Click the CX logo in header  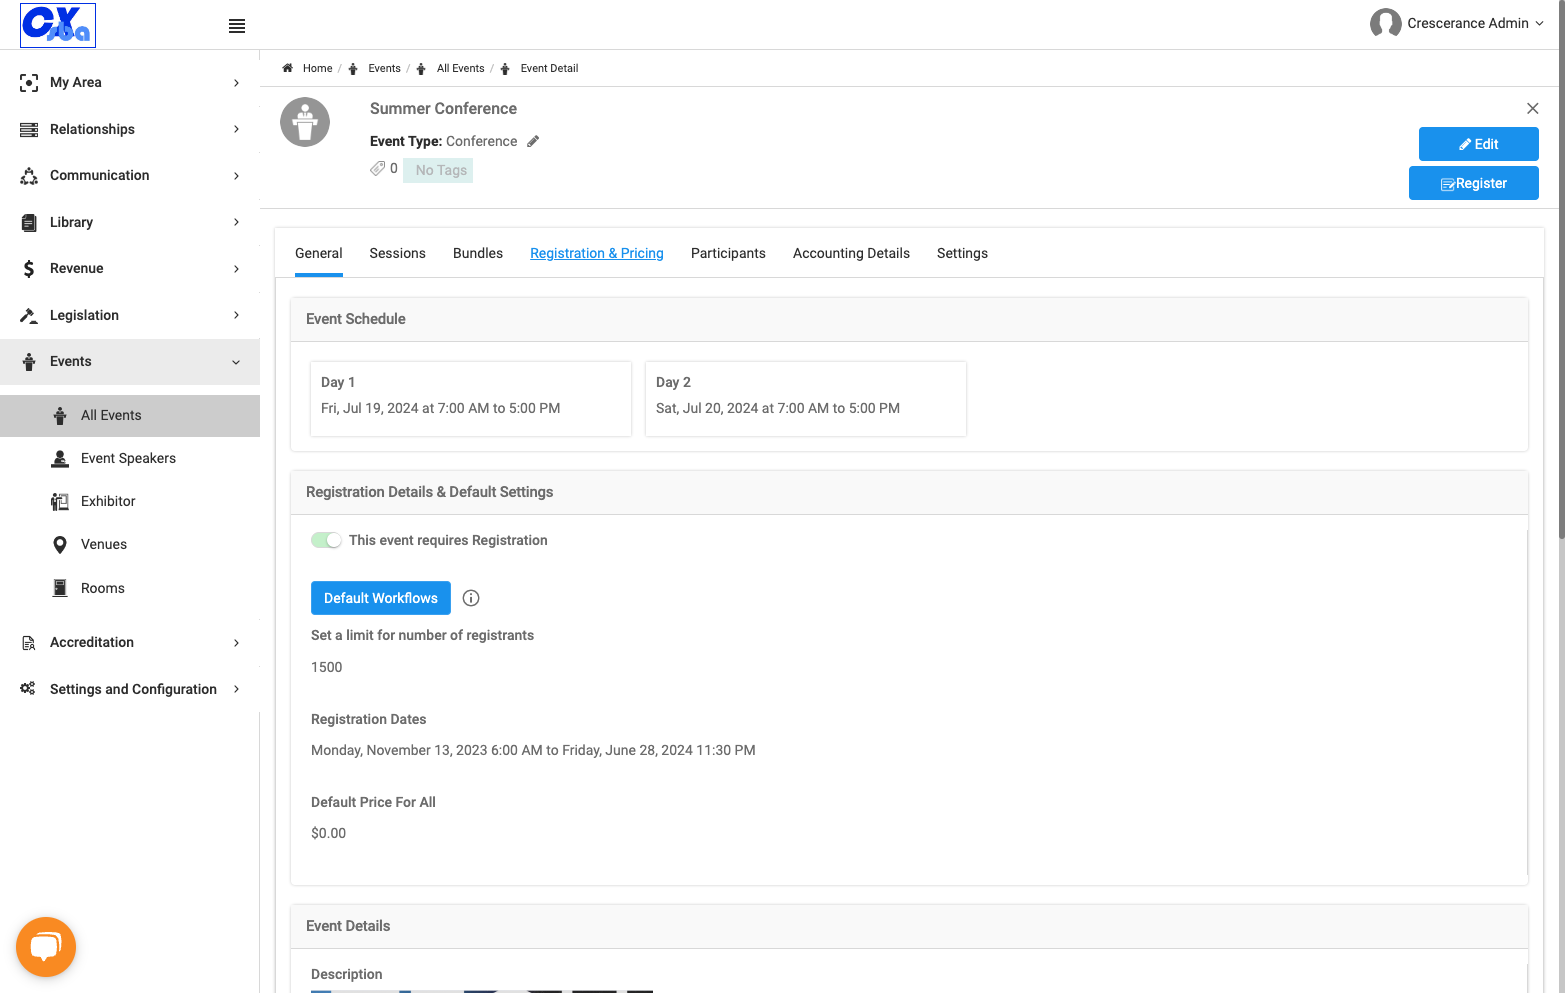coord(58,25)
